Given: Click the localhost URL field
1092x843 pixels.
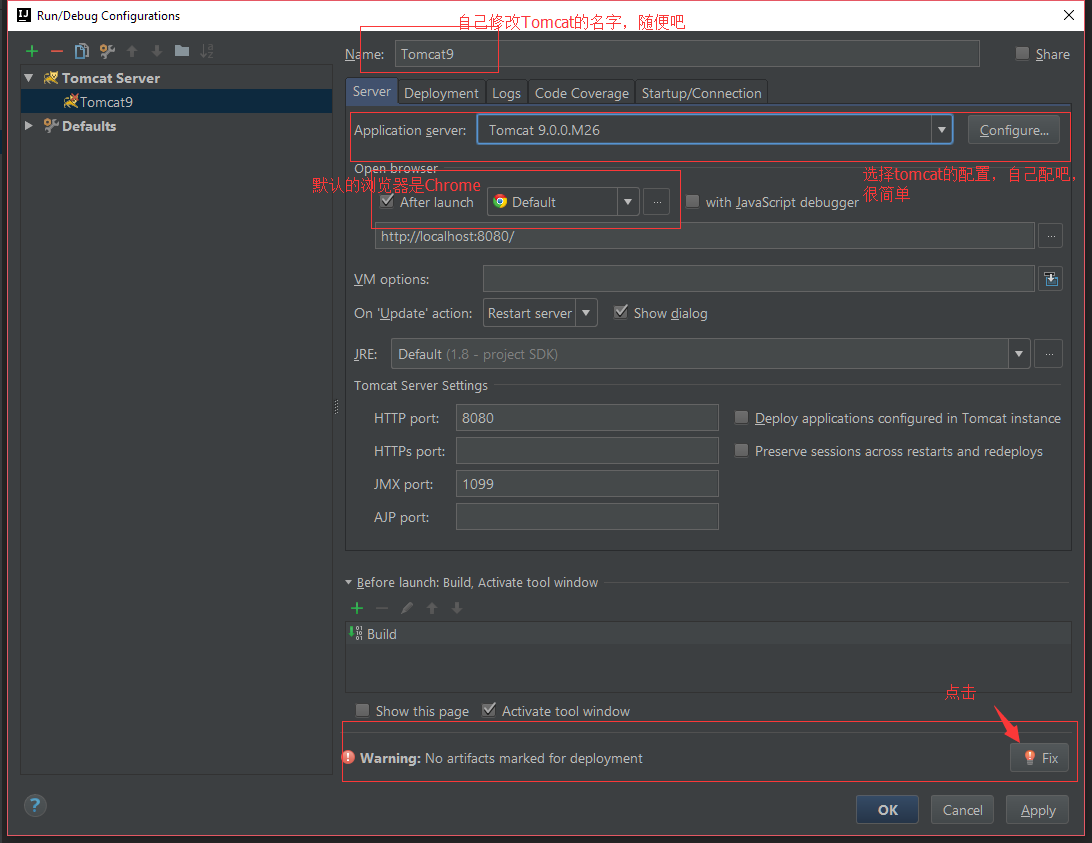Looking at the screenshot, I should point(704,236).
